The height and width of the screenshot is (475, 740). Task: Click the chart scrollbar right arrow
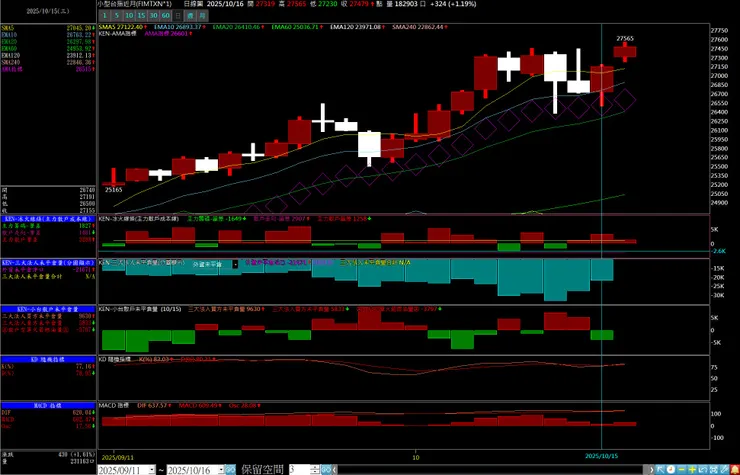click(x=651, y=470)
